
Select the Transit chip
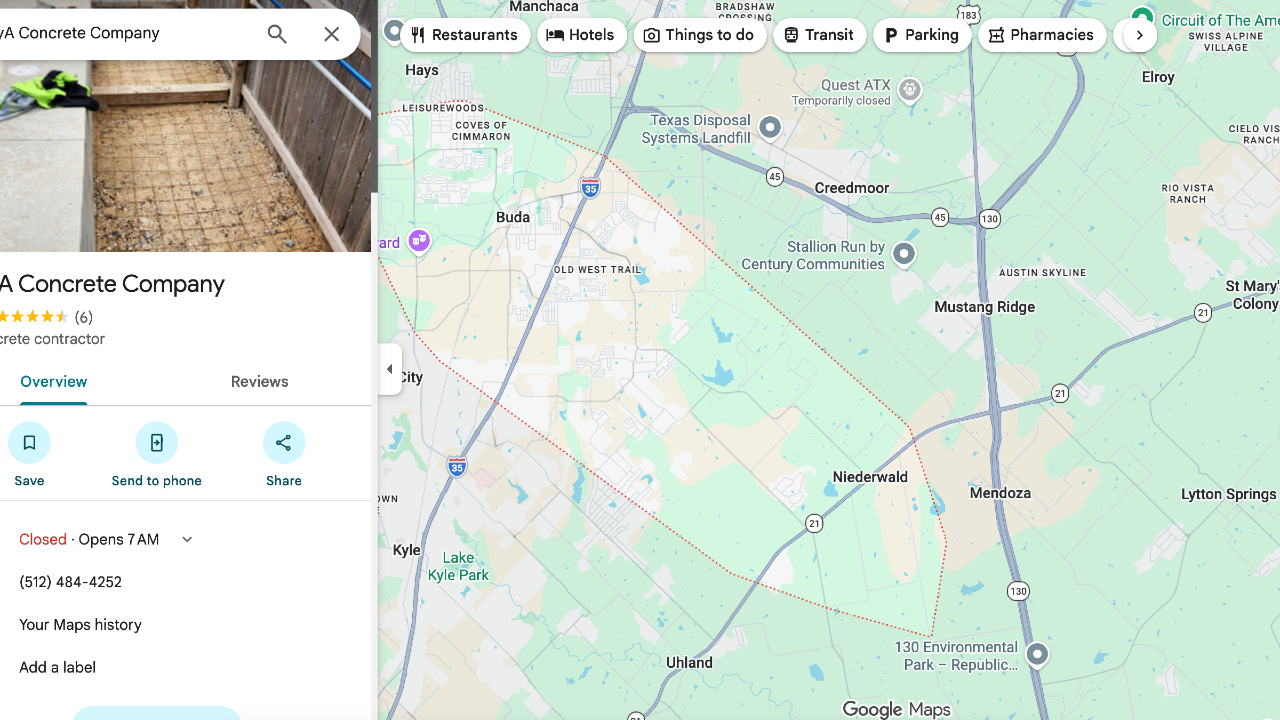819,35
